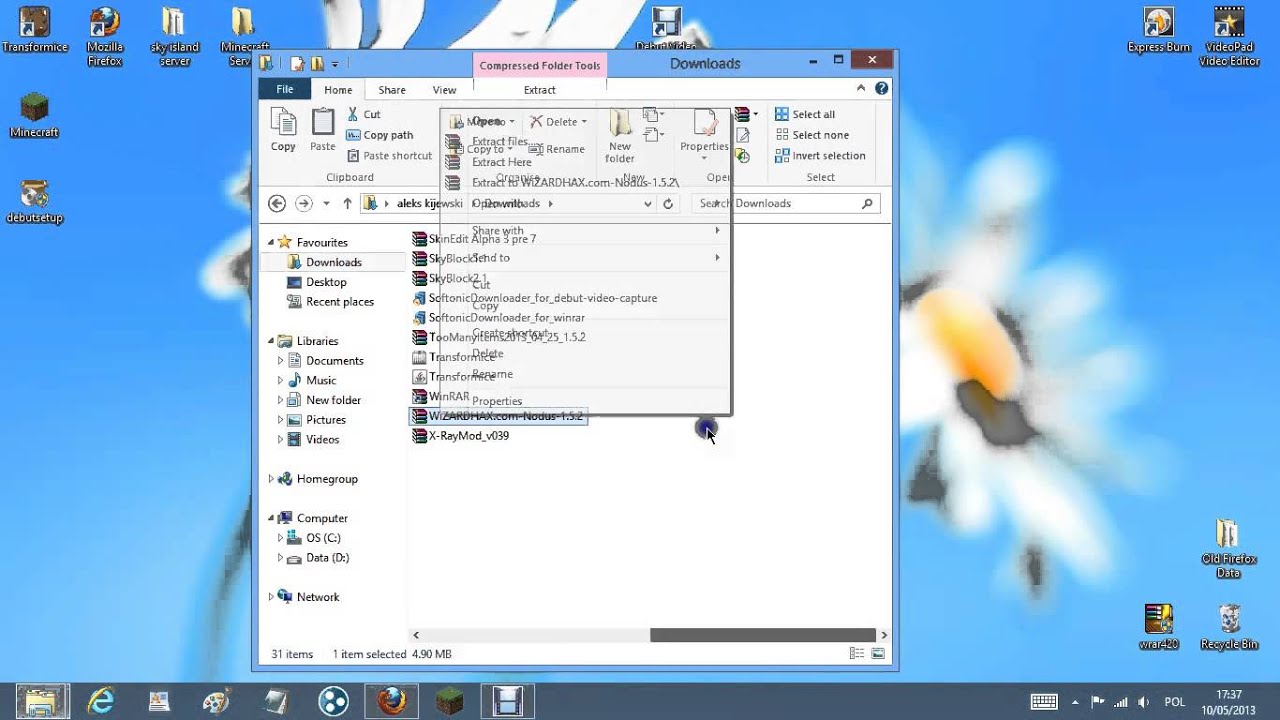Switch to the Extract ribbon tab
The height and width of the screenshot is (720, 1280).
point(539,90)
